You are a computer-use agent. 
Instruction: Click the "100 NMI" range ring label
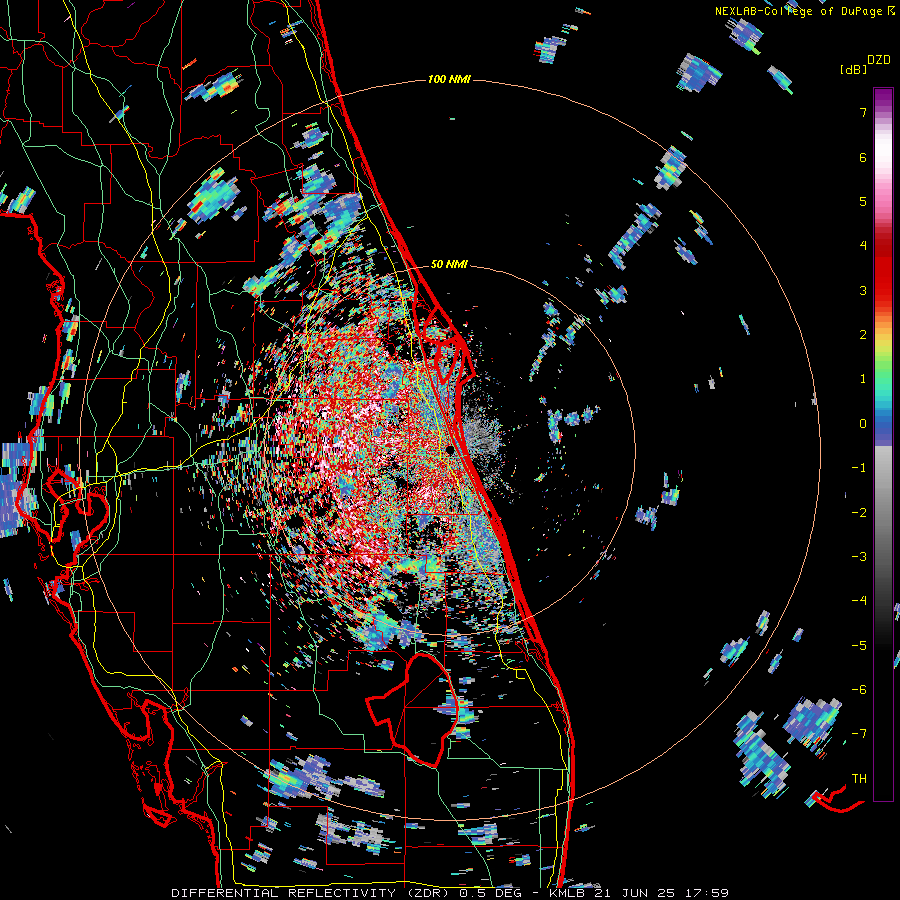click(x=449, y=79)
